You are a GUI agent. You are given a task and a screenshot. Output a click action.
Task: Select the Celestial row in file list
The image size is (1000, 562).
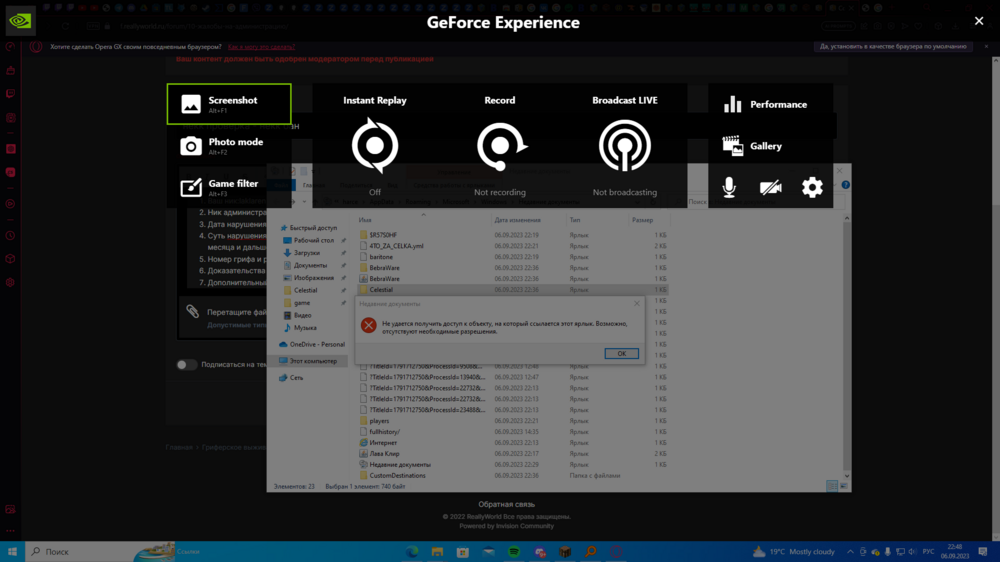coord(513,290)
